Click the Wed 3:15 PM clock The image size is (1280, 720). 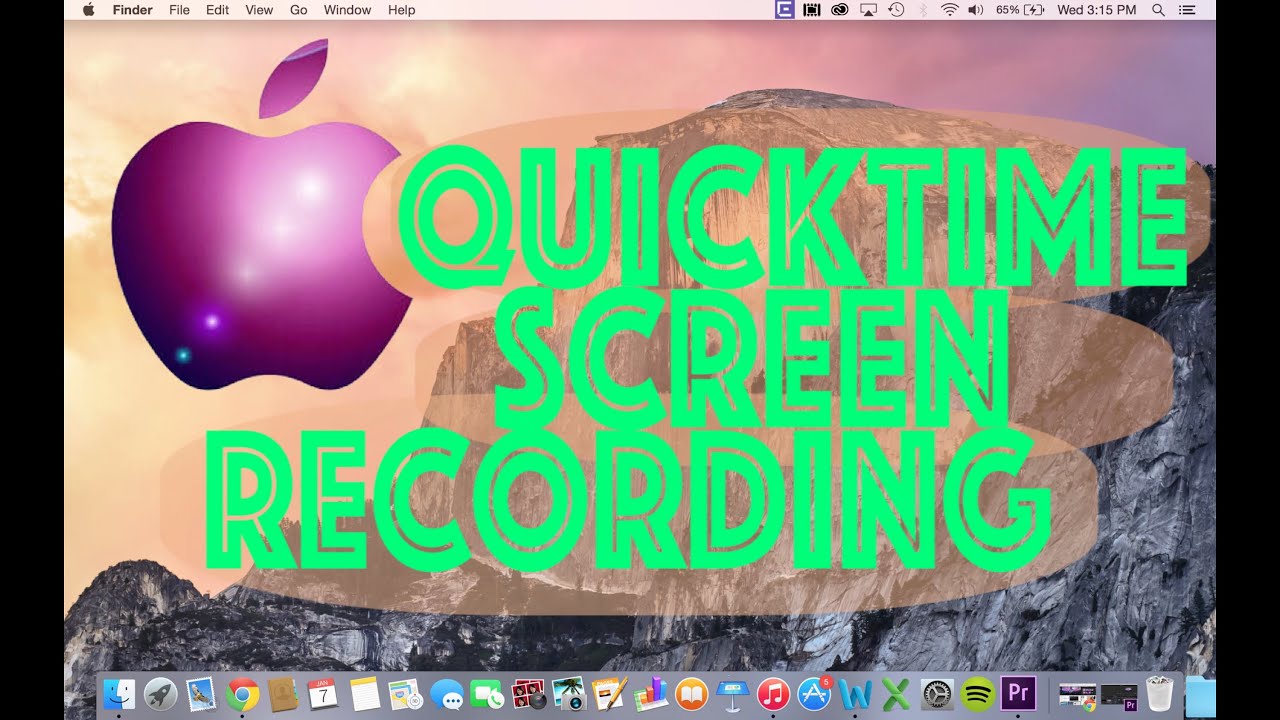coord(1097,10)
